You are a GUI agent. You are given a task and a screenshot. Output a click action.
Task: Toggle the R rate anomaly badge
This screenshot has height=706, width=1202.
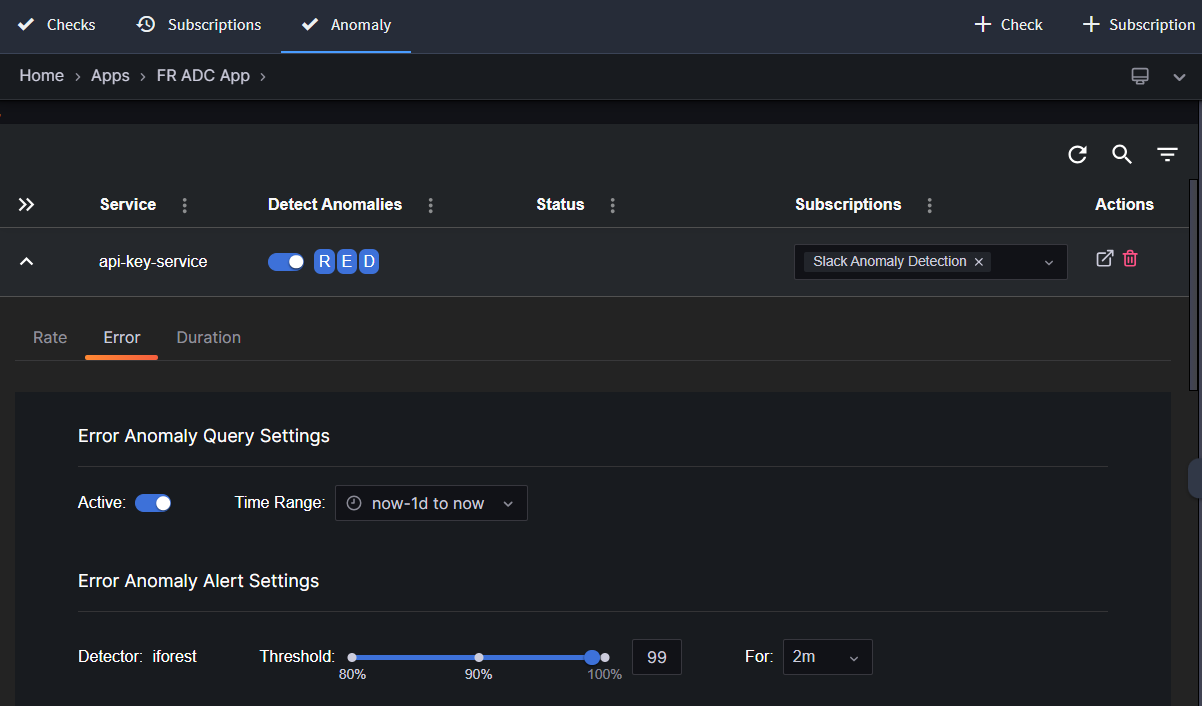click(324, 262)
